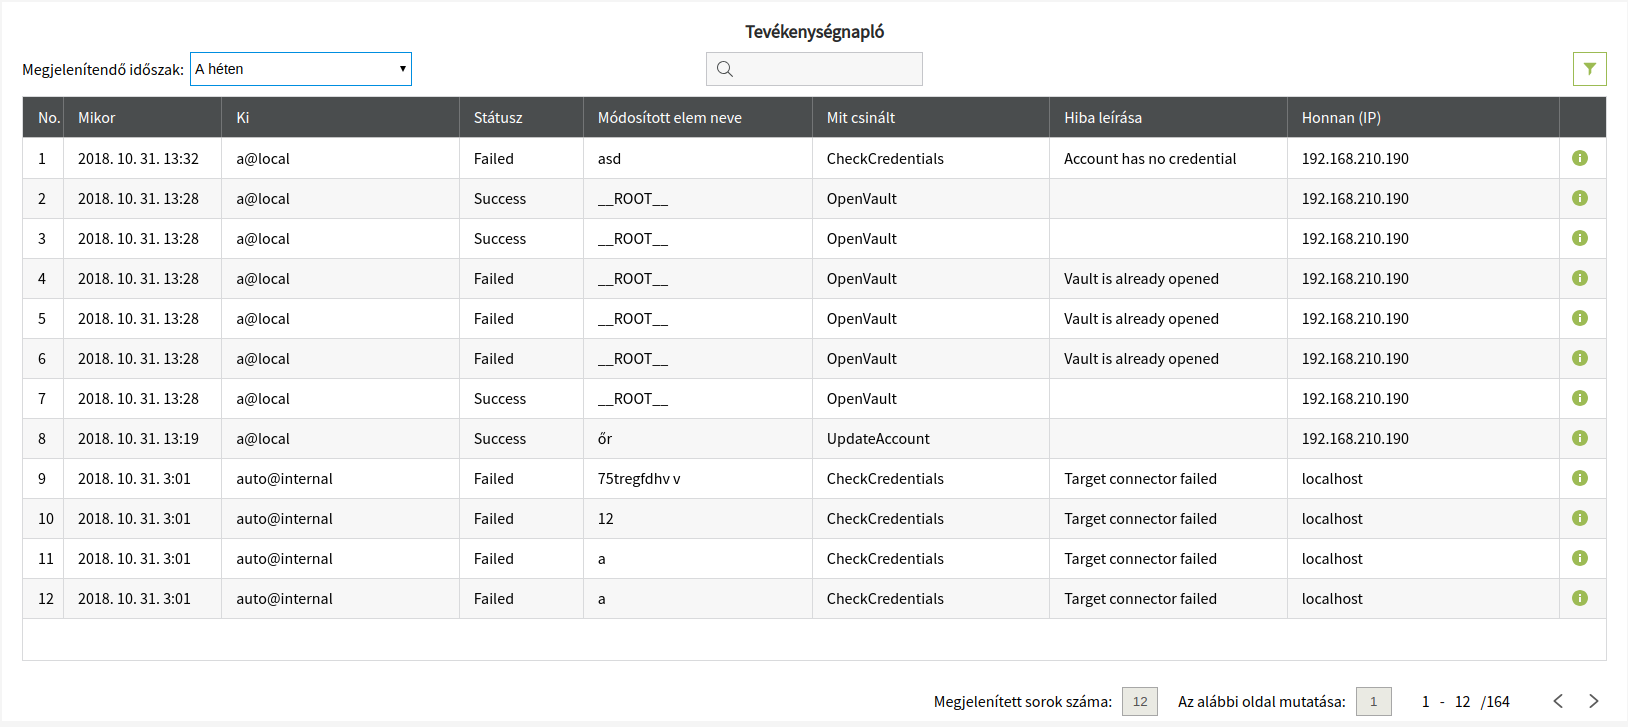The height and width of the screenshot is (727, 1628).
Task: Open info icon for row 8
Action: [x=1580, y=438]
